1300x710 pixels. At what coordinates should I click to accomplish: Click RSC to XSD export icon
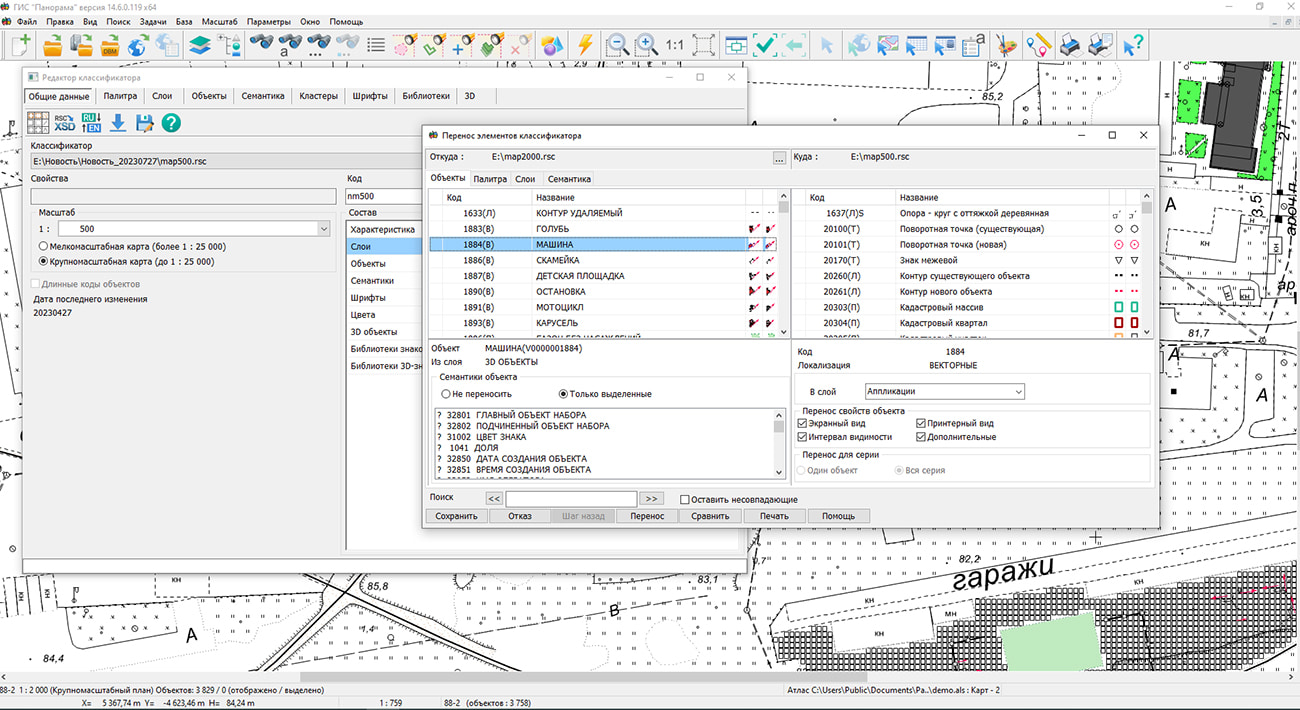(64, 123)
